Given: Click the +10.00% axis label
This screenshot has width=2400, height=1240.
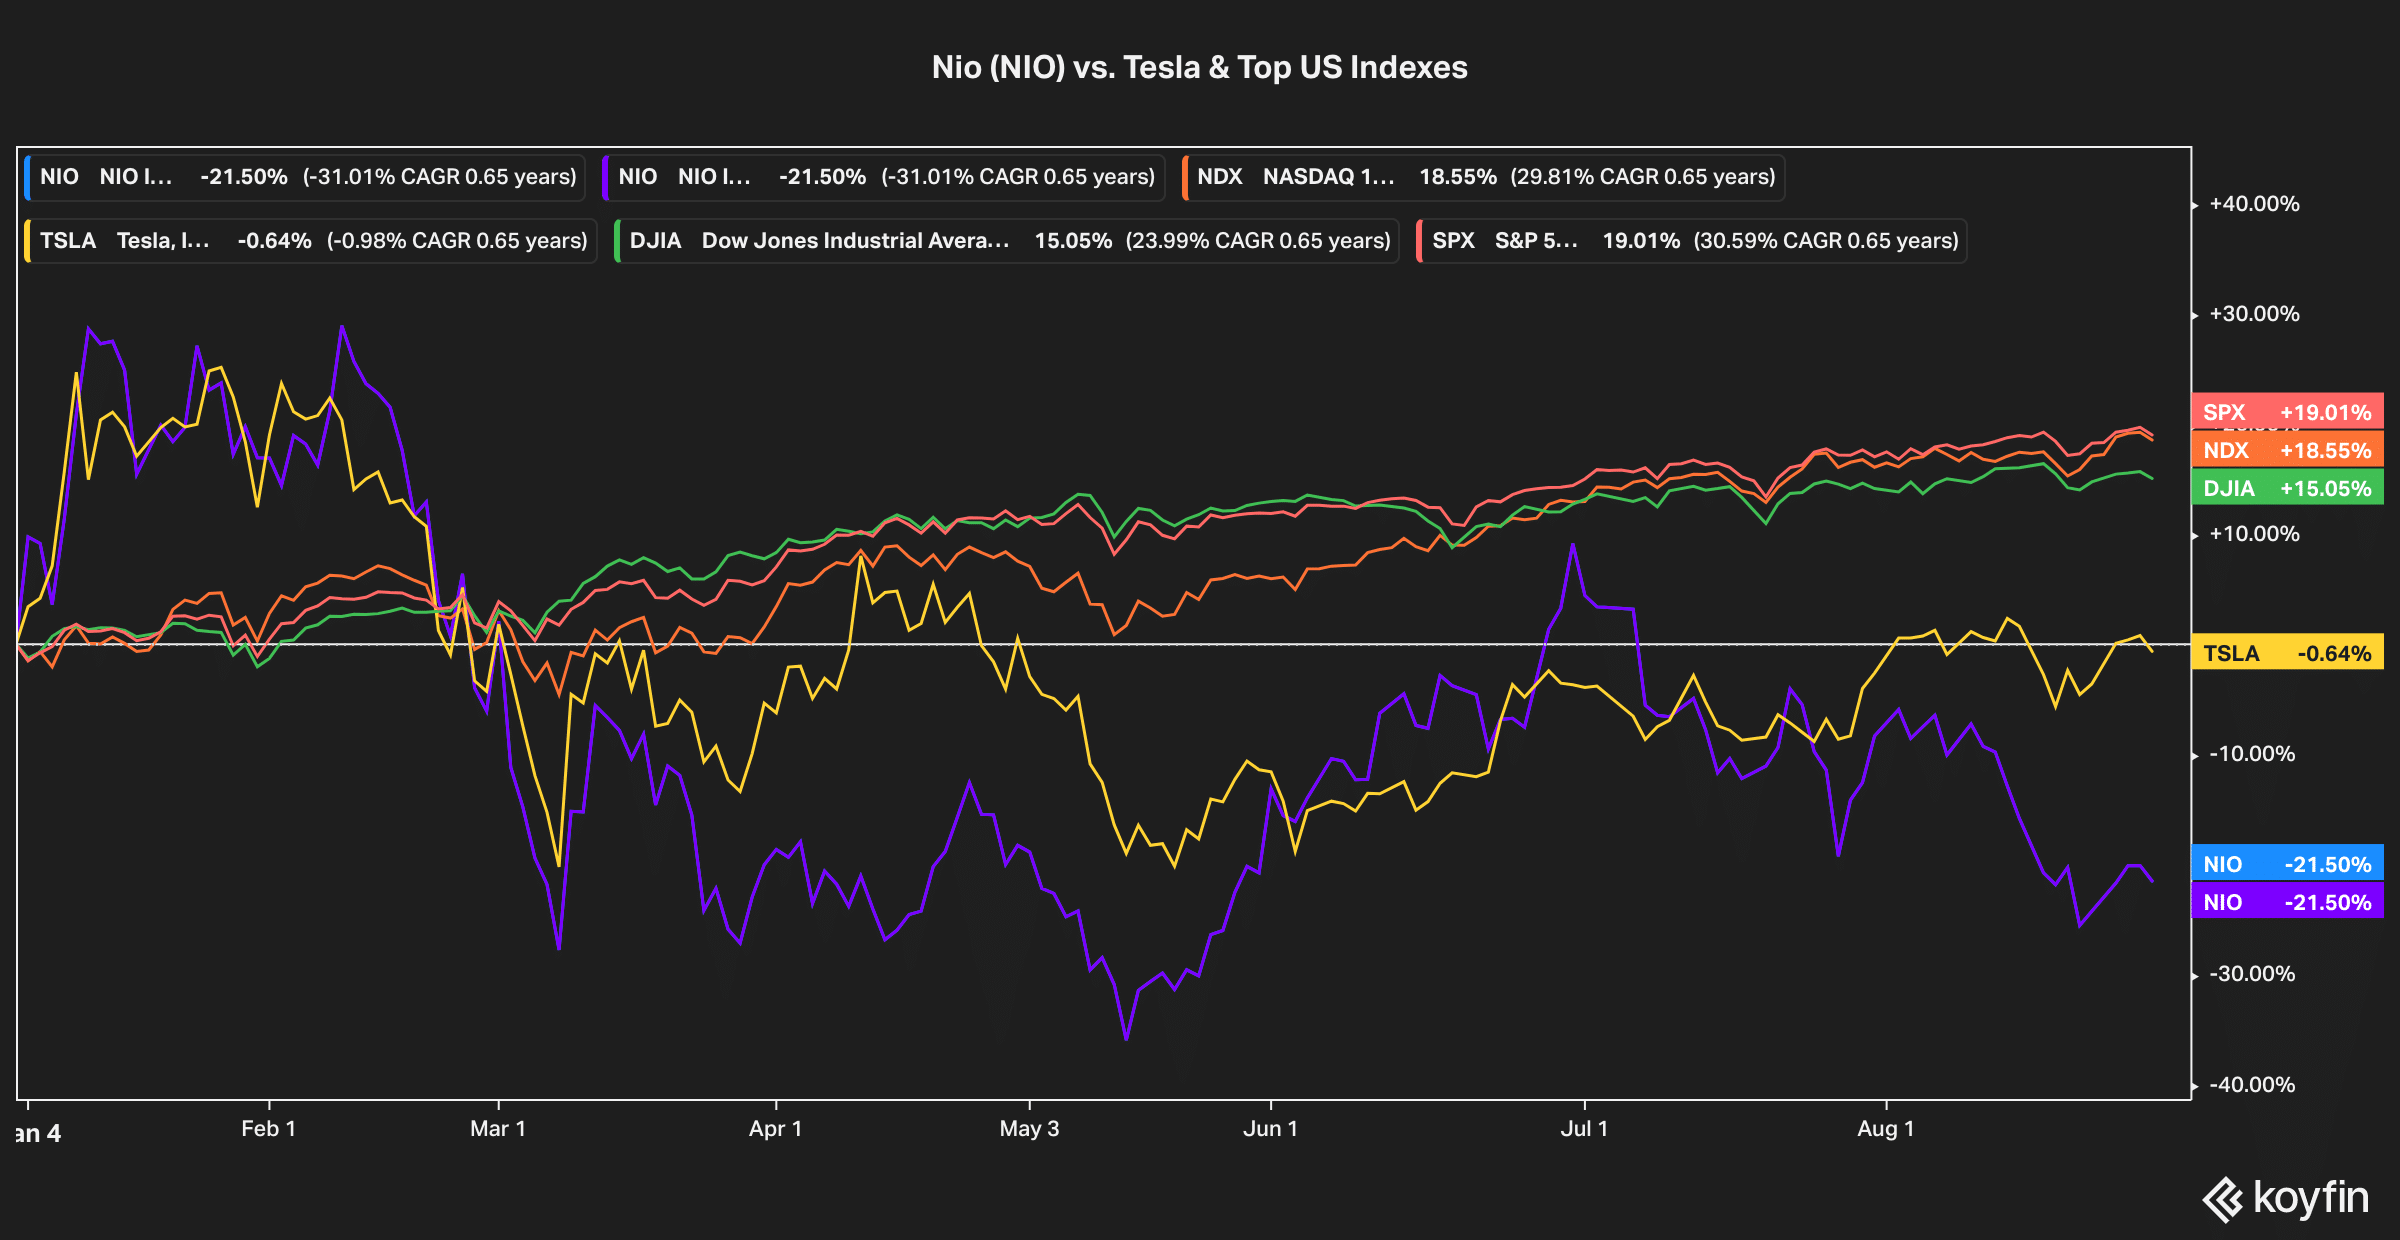Looking at the screenshot, I should pyautogui.click(x=2254, y=534).
